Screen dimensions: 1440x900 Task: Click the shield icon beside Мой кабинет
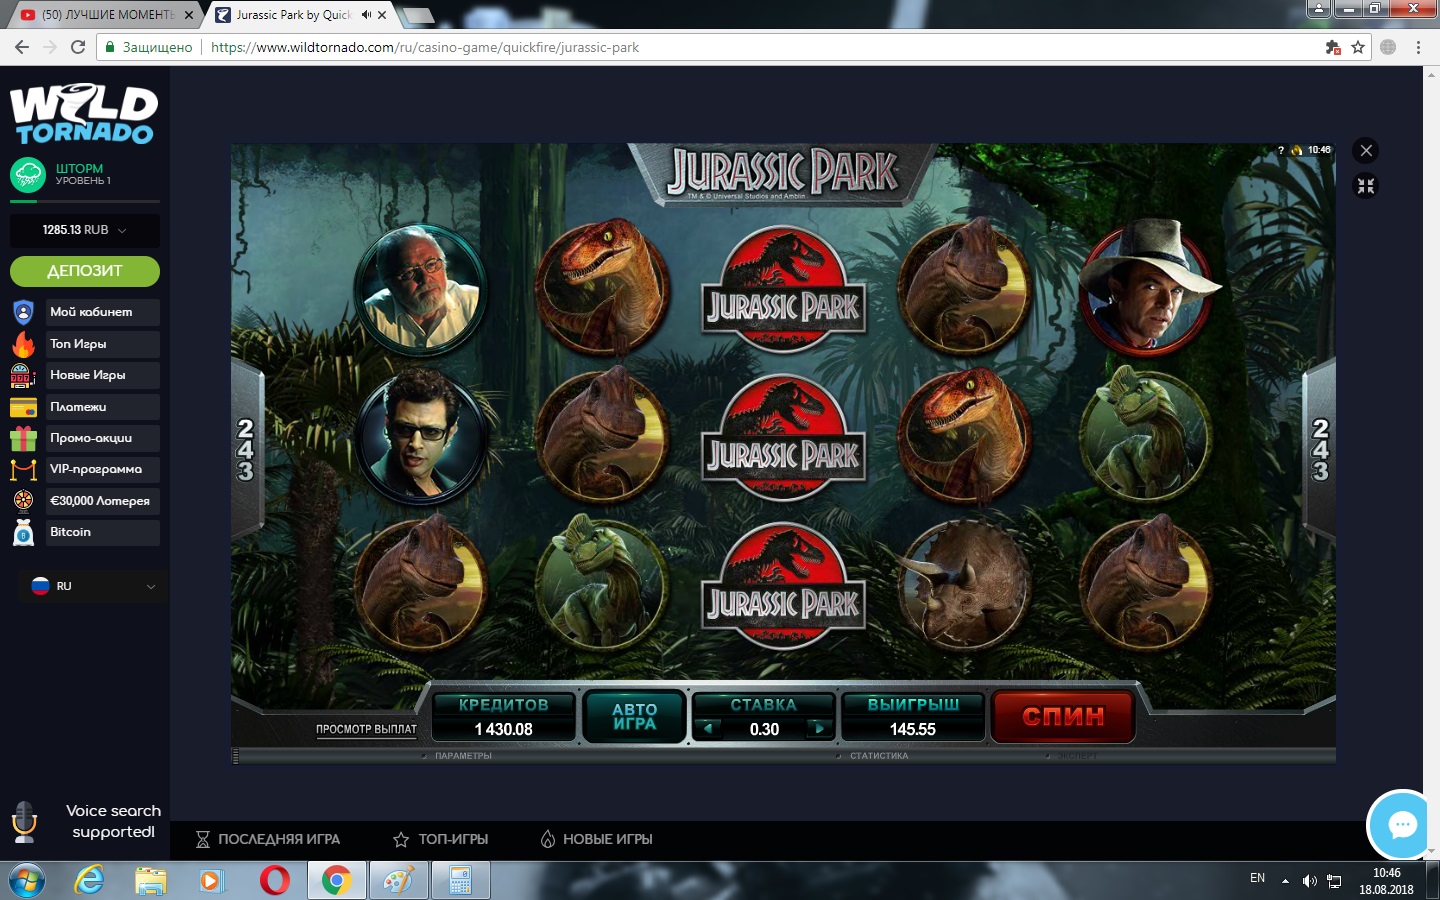click(x=23, y=312)
